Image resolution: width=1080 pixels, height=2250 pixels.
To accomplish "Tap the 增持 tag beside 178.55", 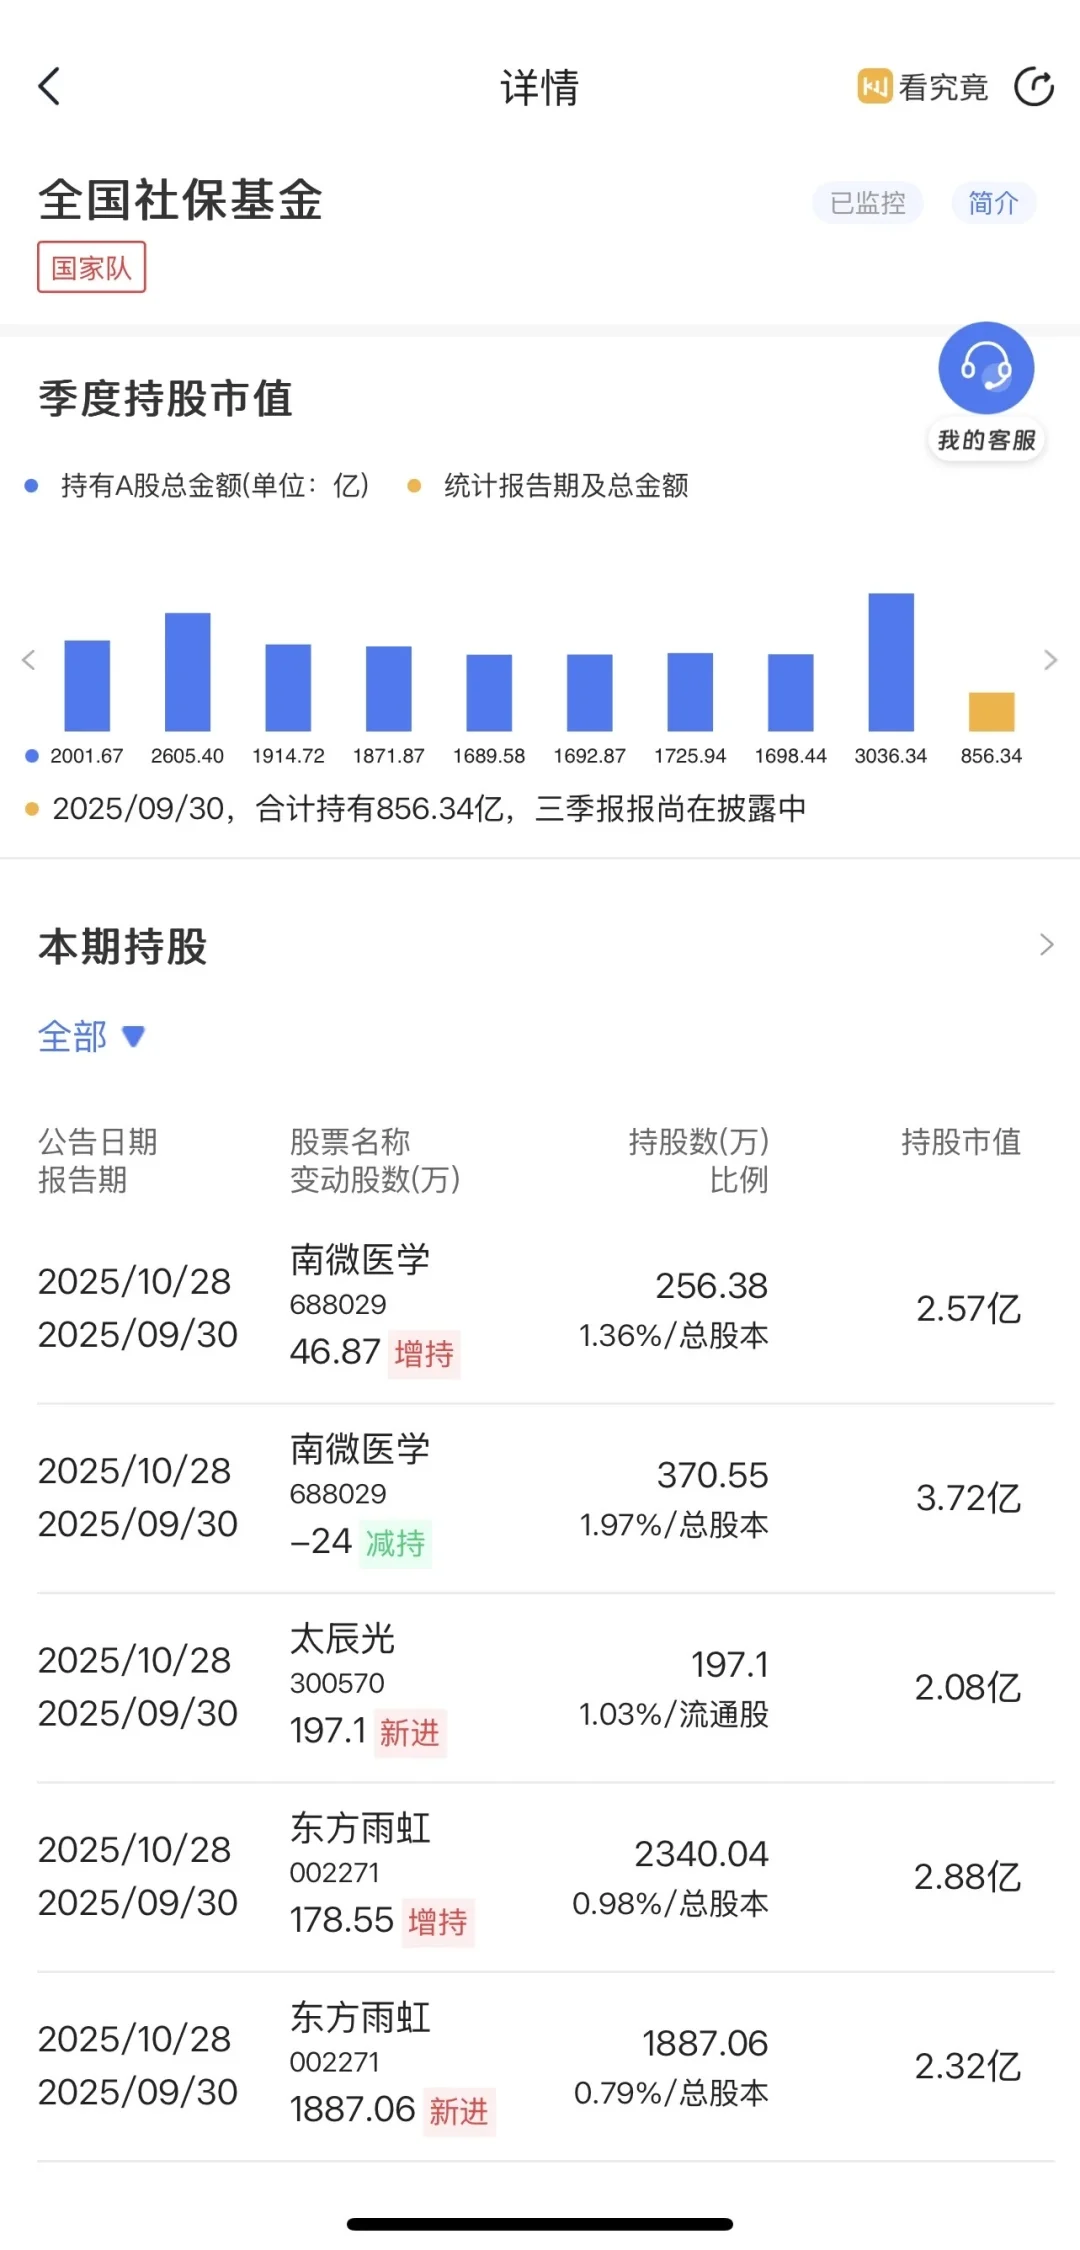I will [438, 1922].
